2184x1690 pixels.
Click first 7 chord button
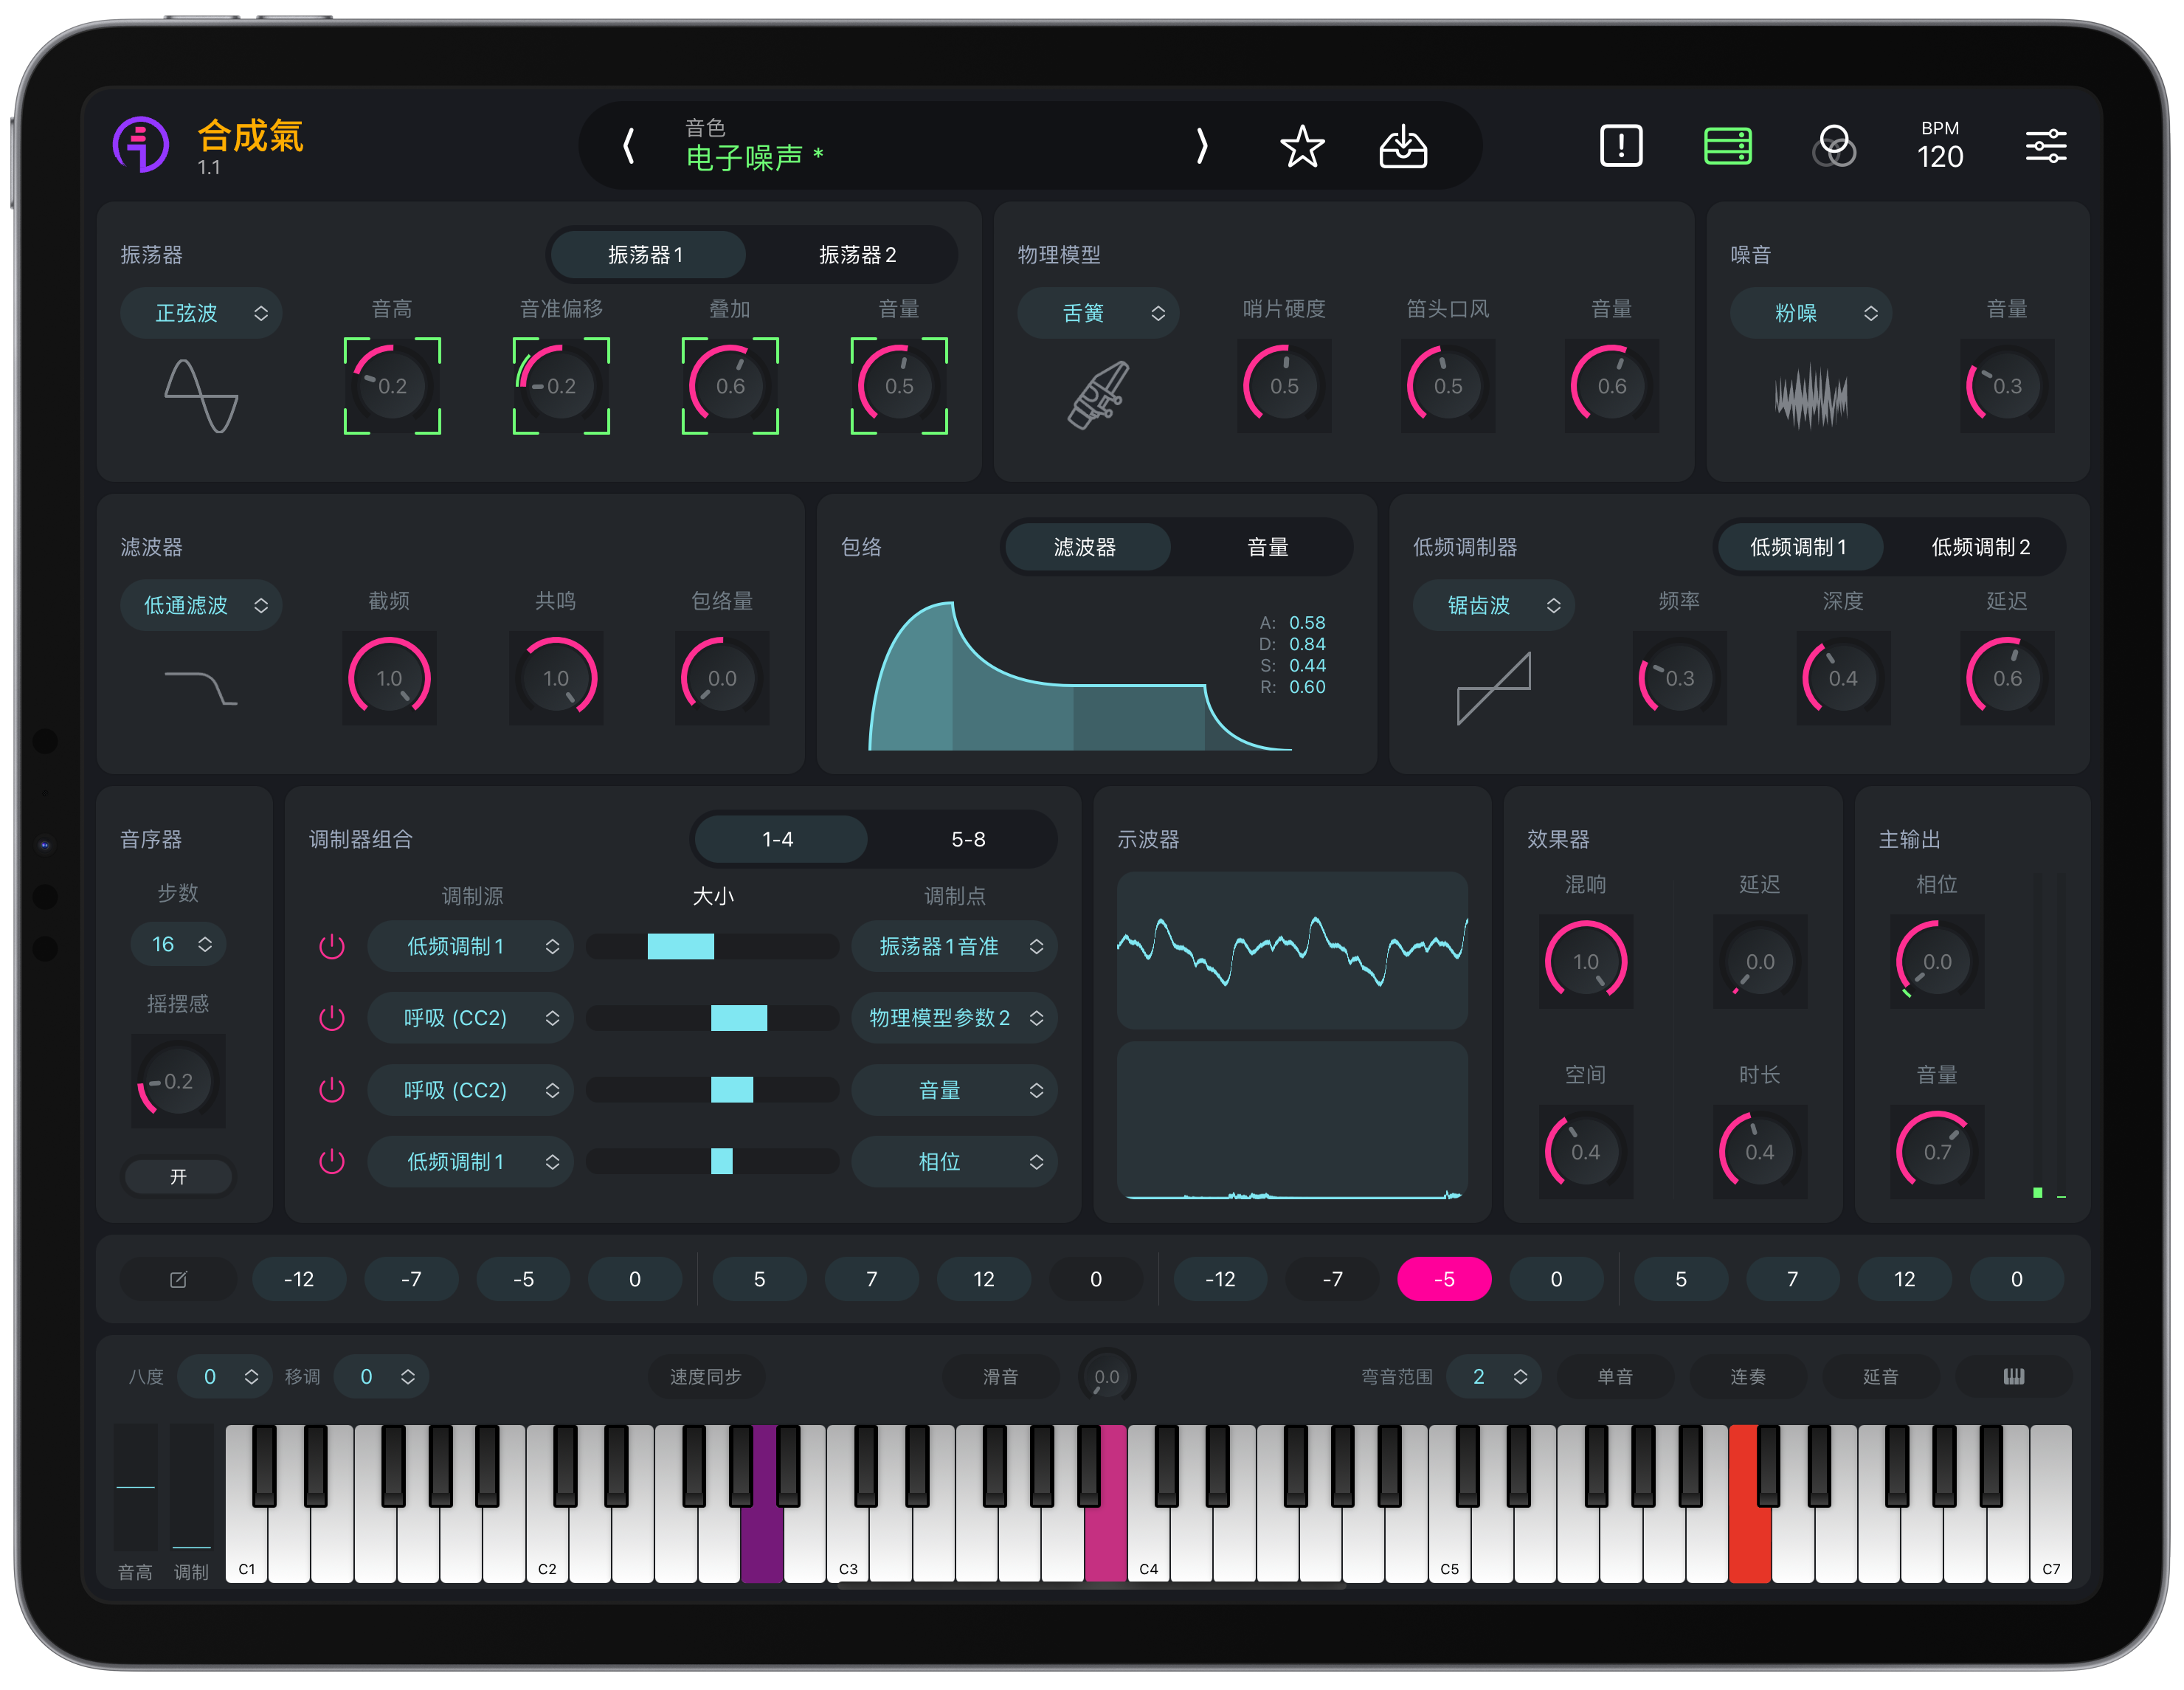point(871,1279)
